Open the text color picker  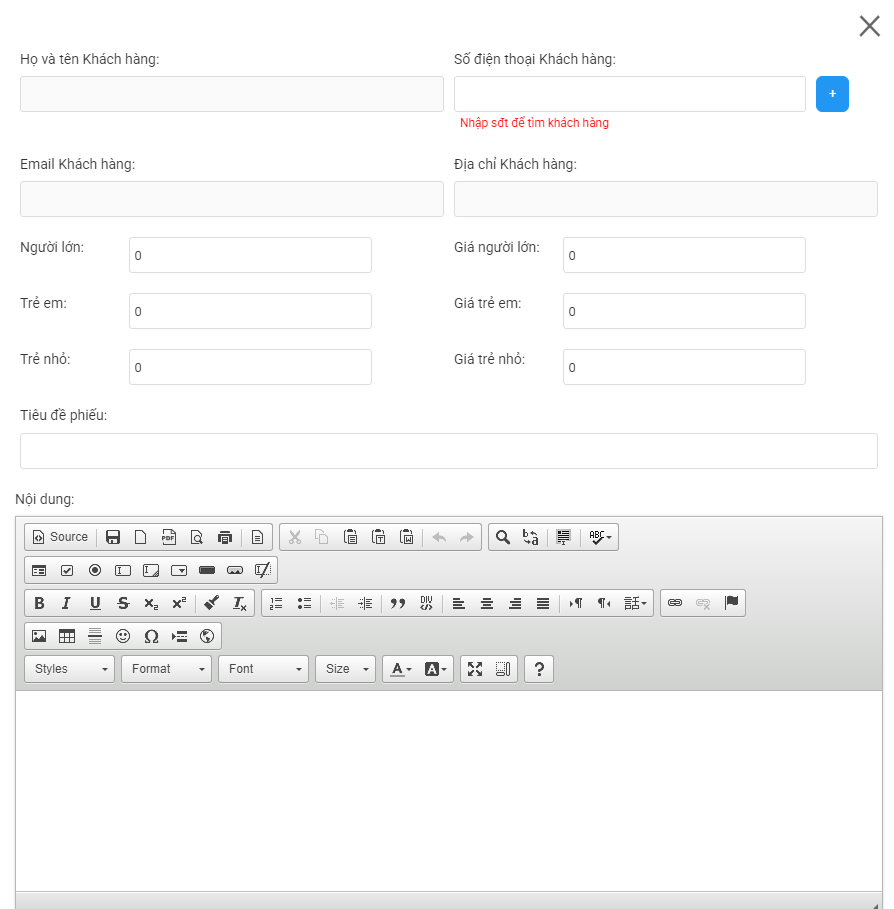pyautogui.click(x=401, y=669)
